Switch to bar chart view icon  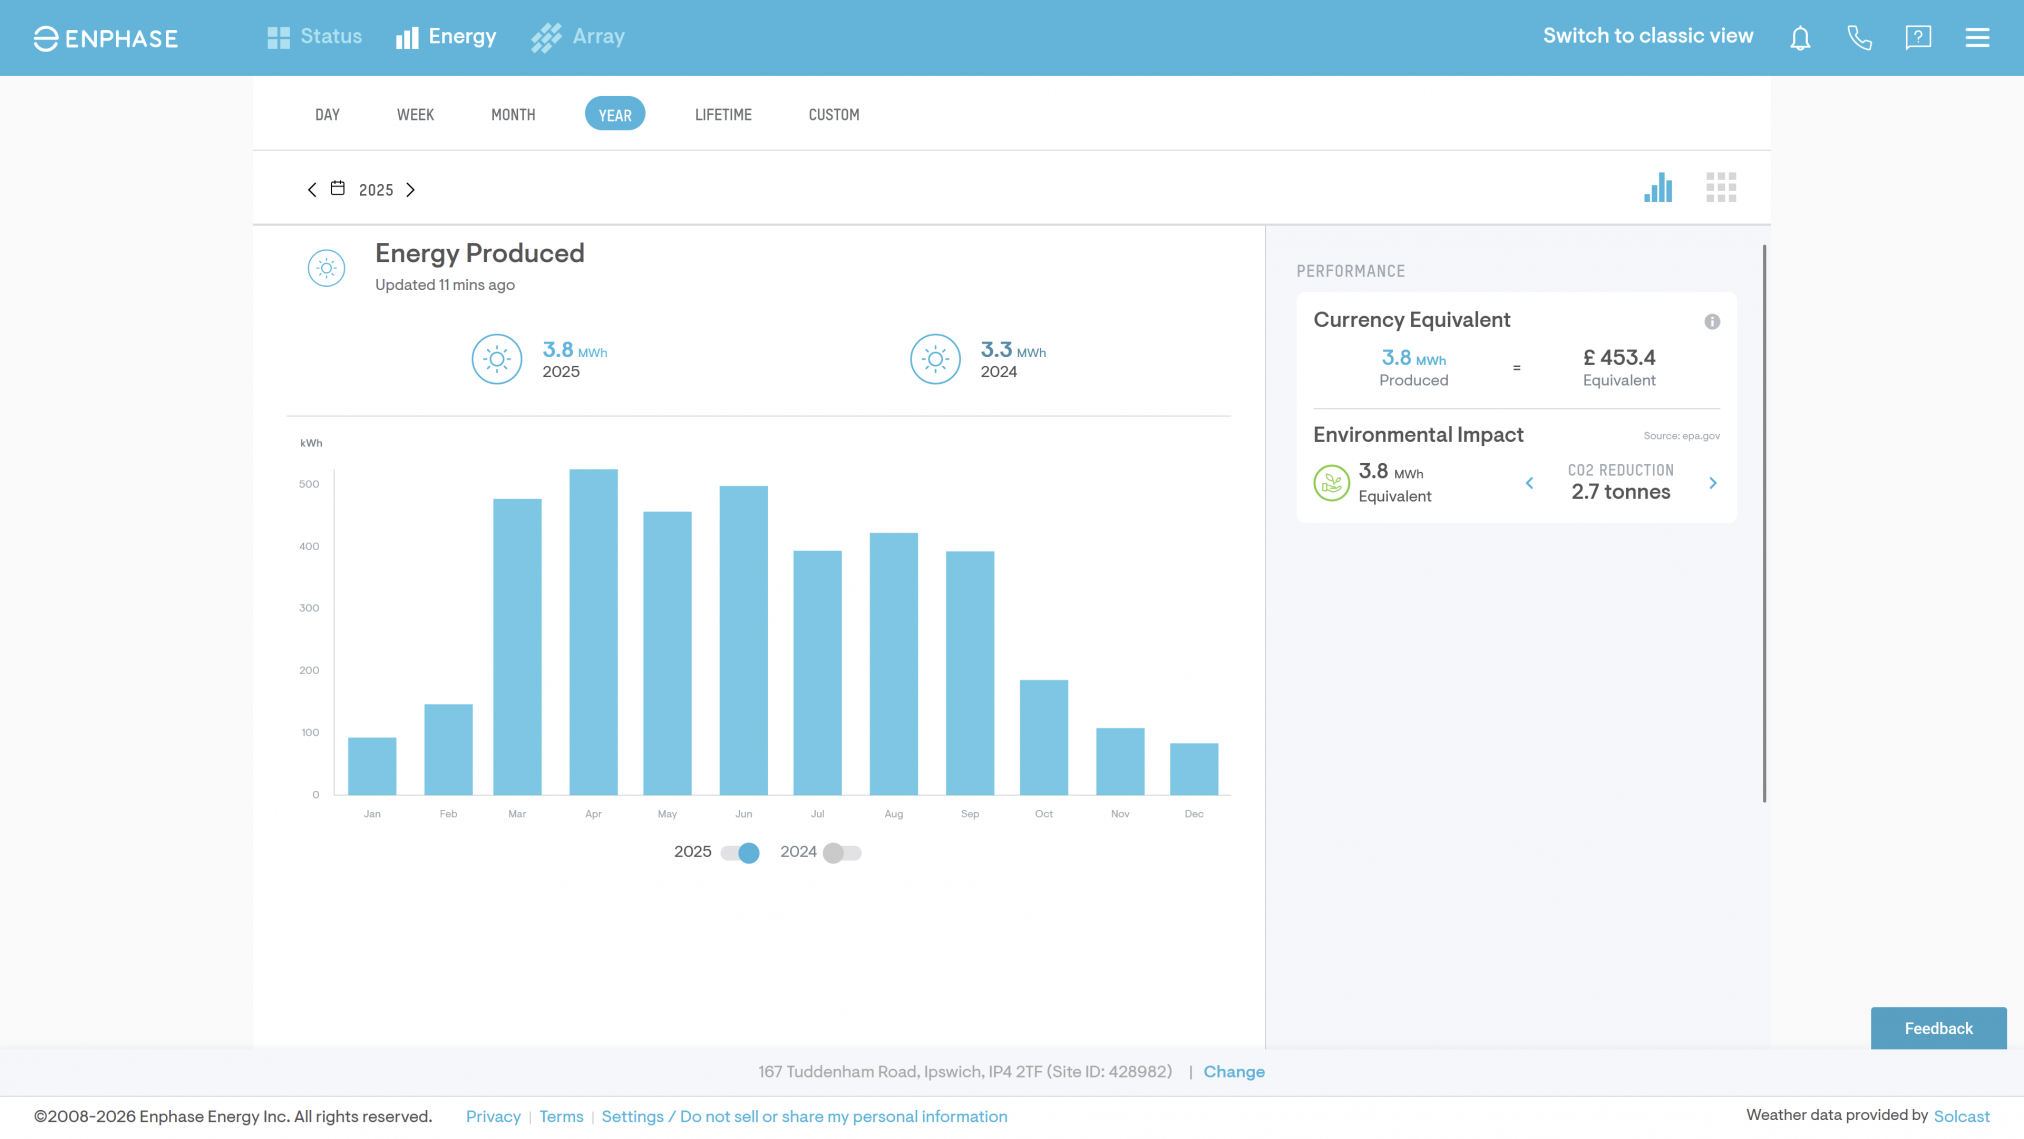[1658, 188]
